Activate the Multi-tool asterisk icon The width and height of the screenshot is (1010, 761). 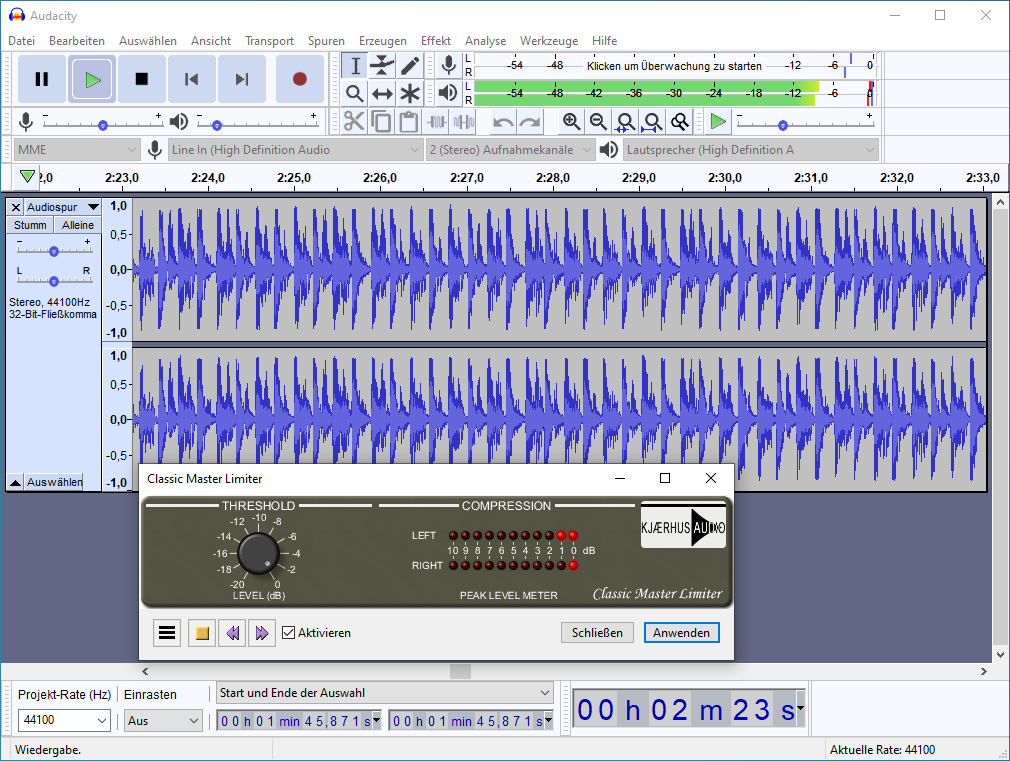[x=410, y=93]
